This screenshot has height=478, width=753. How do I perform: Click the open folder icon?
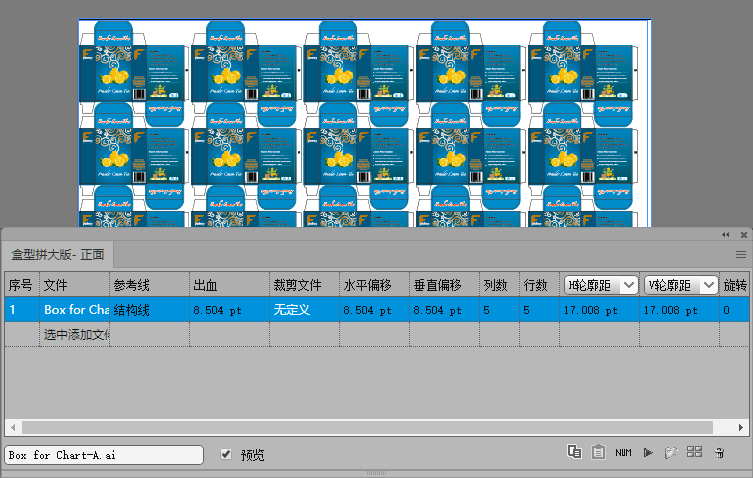coord(671,453)
